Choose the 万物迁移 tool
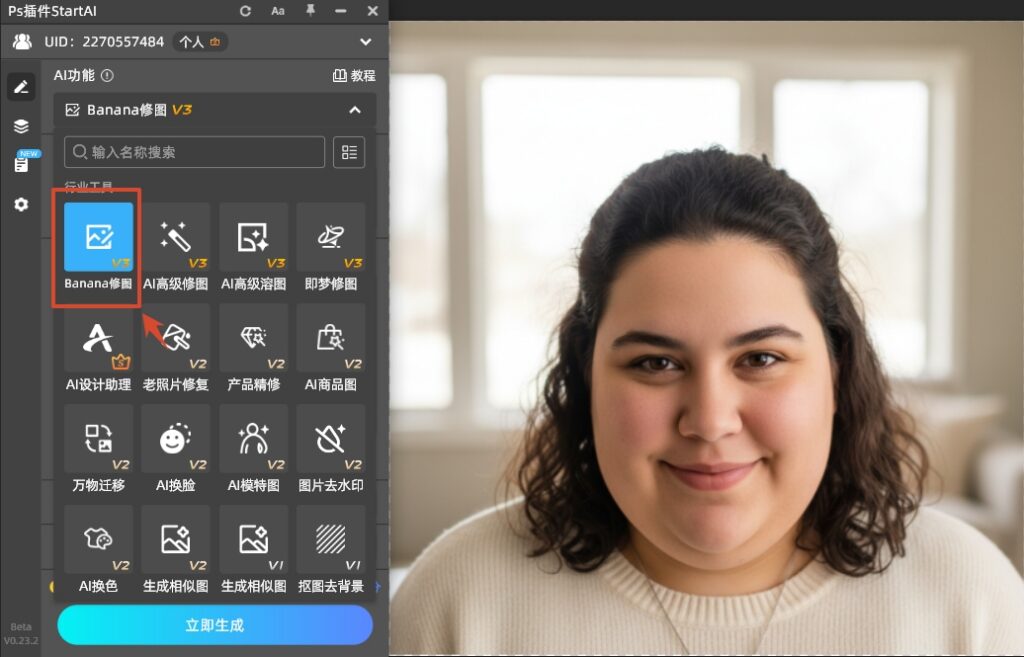This screenshot has width=1024, height=657. pos(98,440)
